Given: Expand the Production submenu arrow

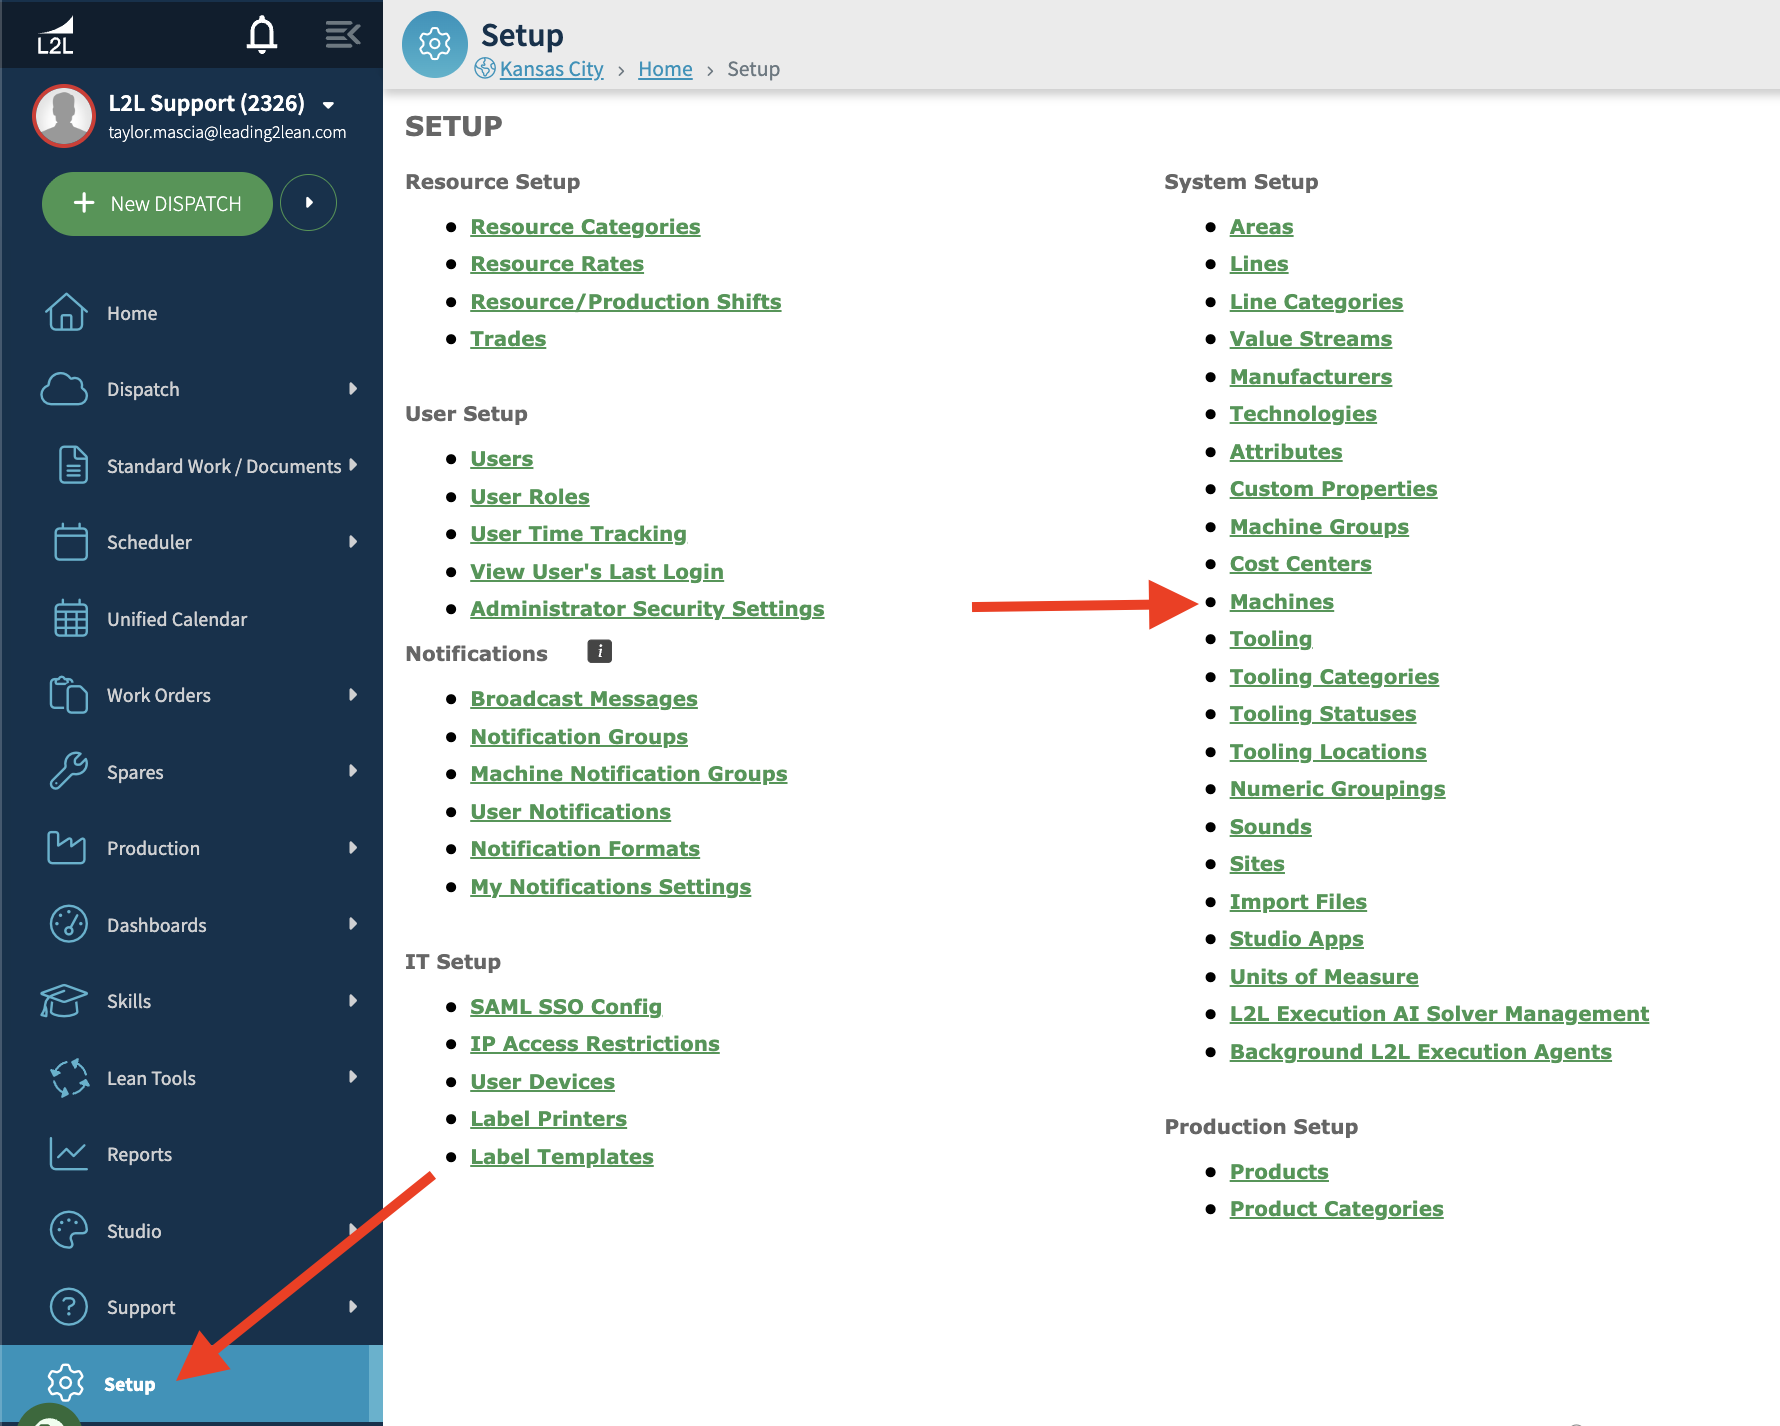Looking at the screenshot, I should [x=353, y=848].
